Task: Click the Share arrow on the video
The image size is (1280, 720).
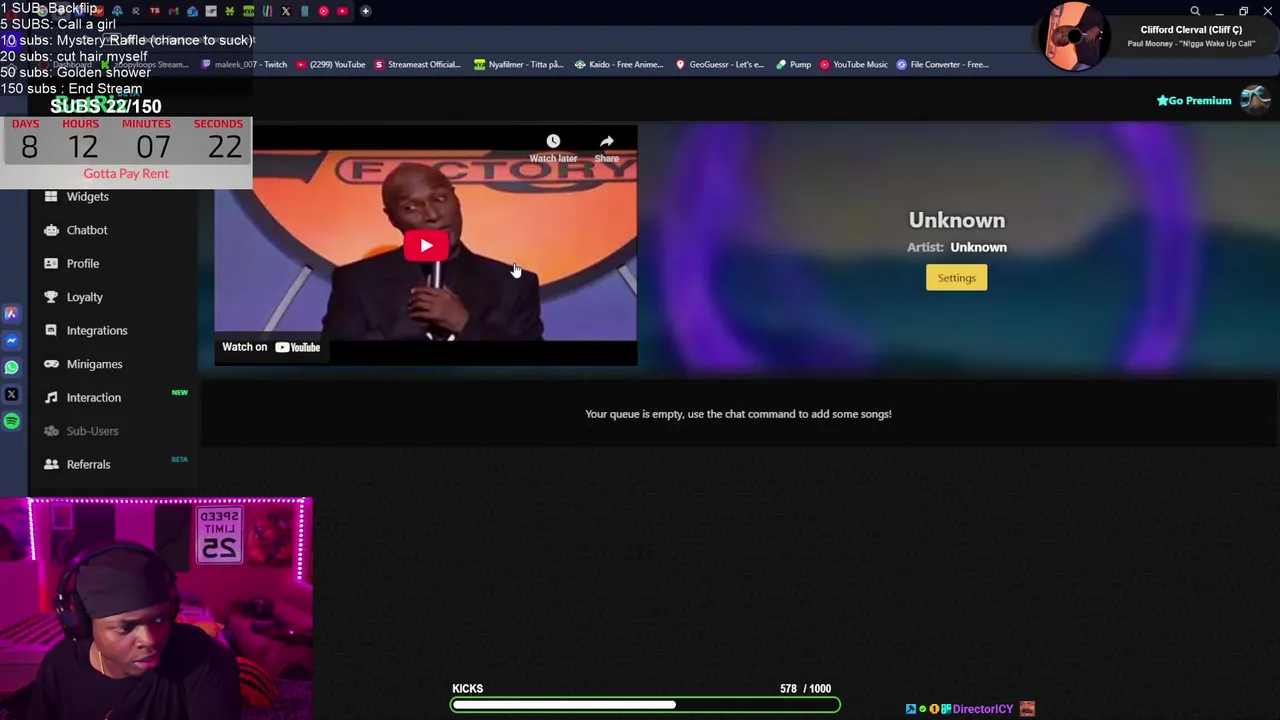Action: 607,141
